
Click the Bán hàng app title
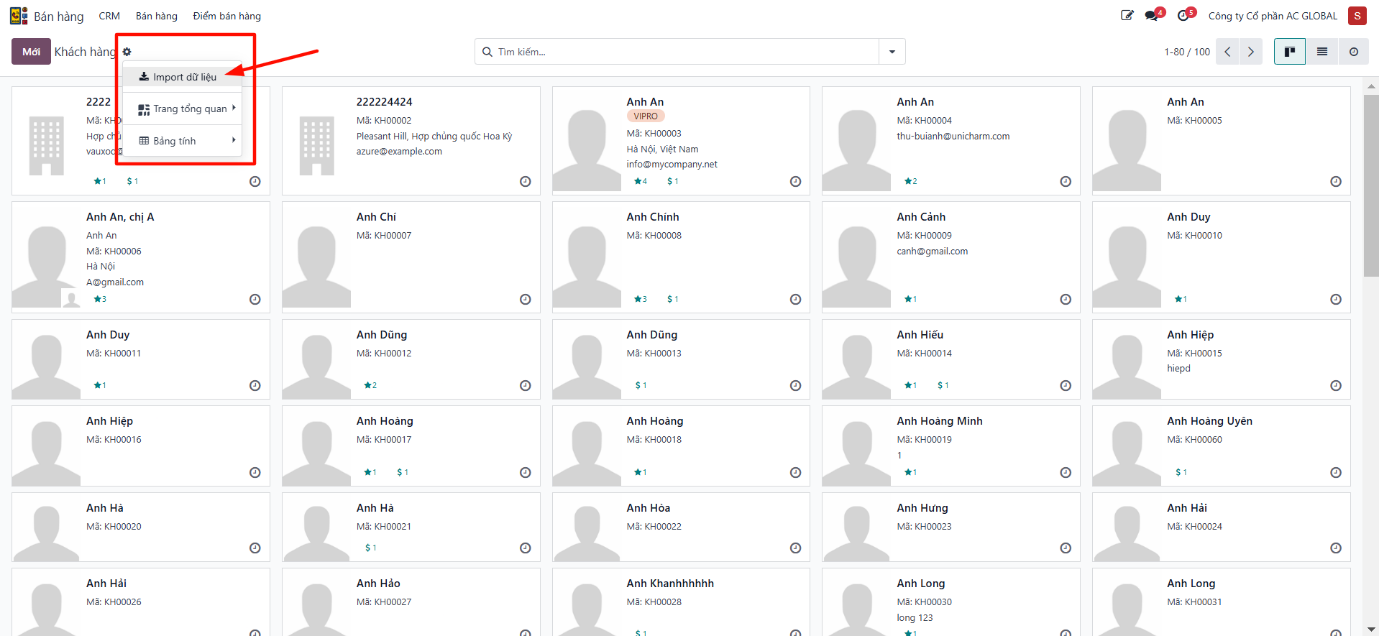59,16
